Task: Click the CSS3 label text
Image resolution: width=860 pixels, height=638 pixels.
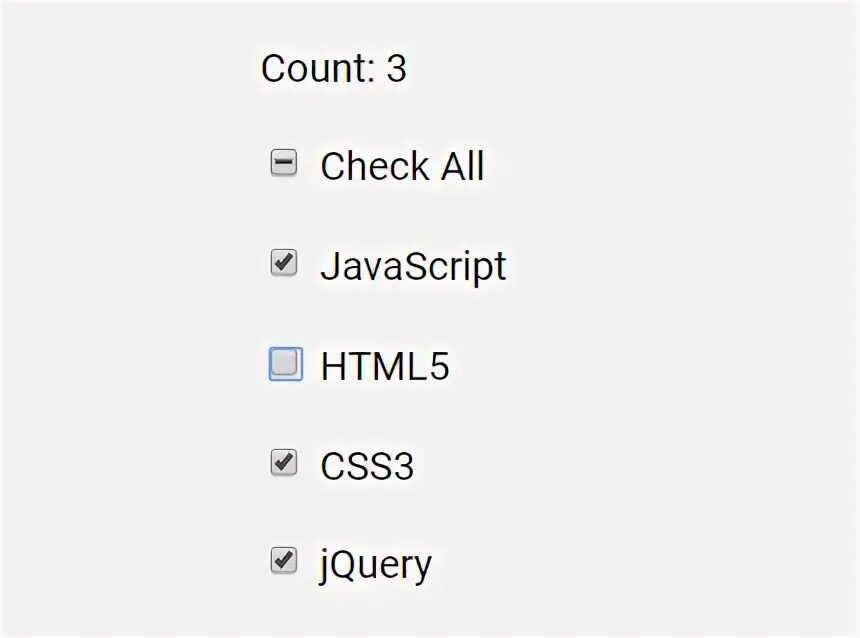Action: (x=367, y=466)
